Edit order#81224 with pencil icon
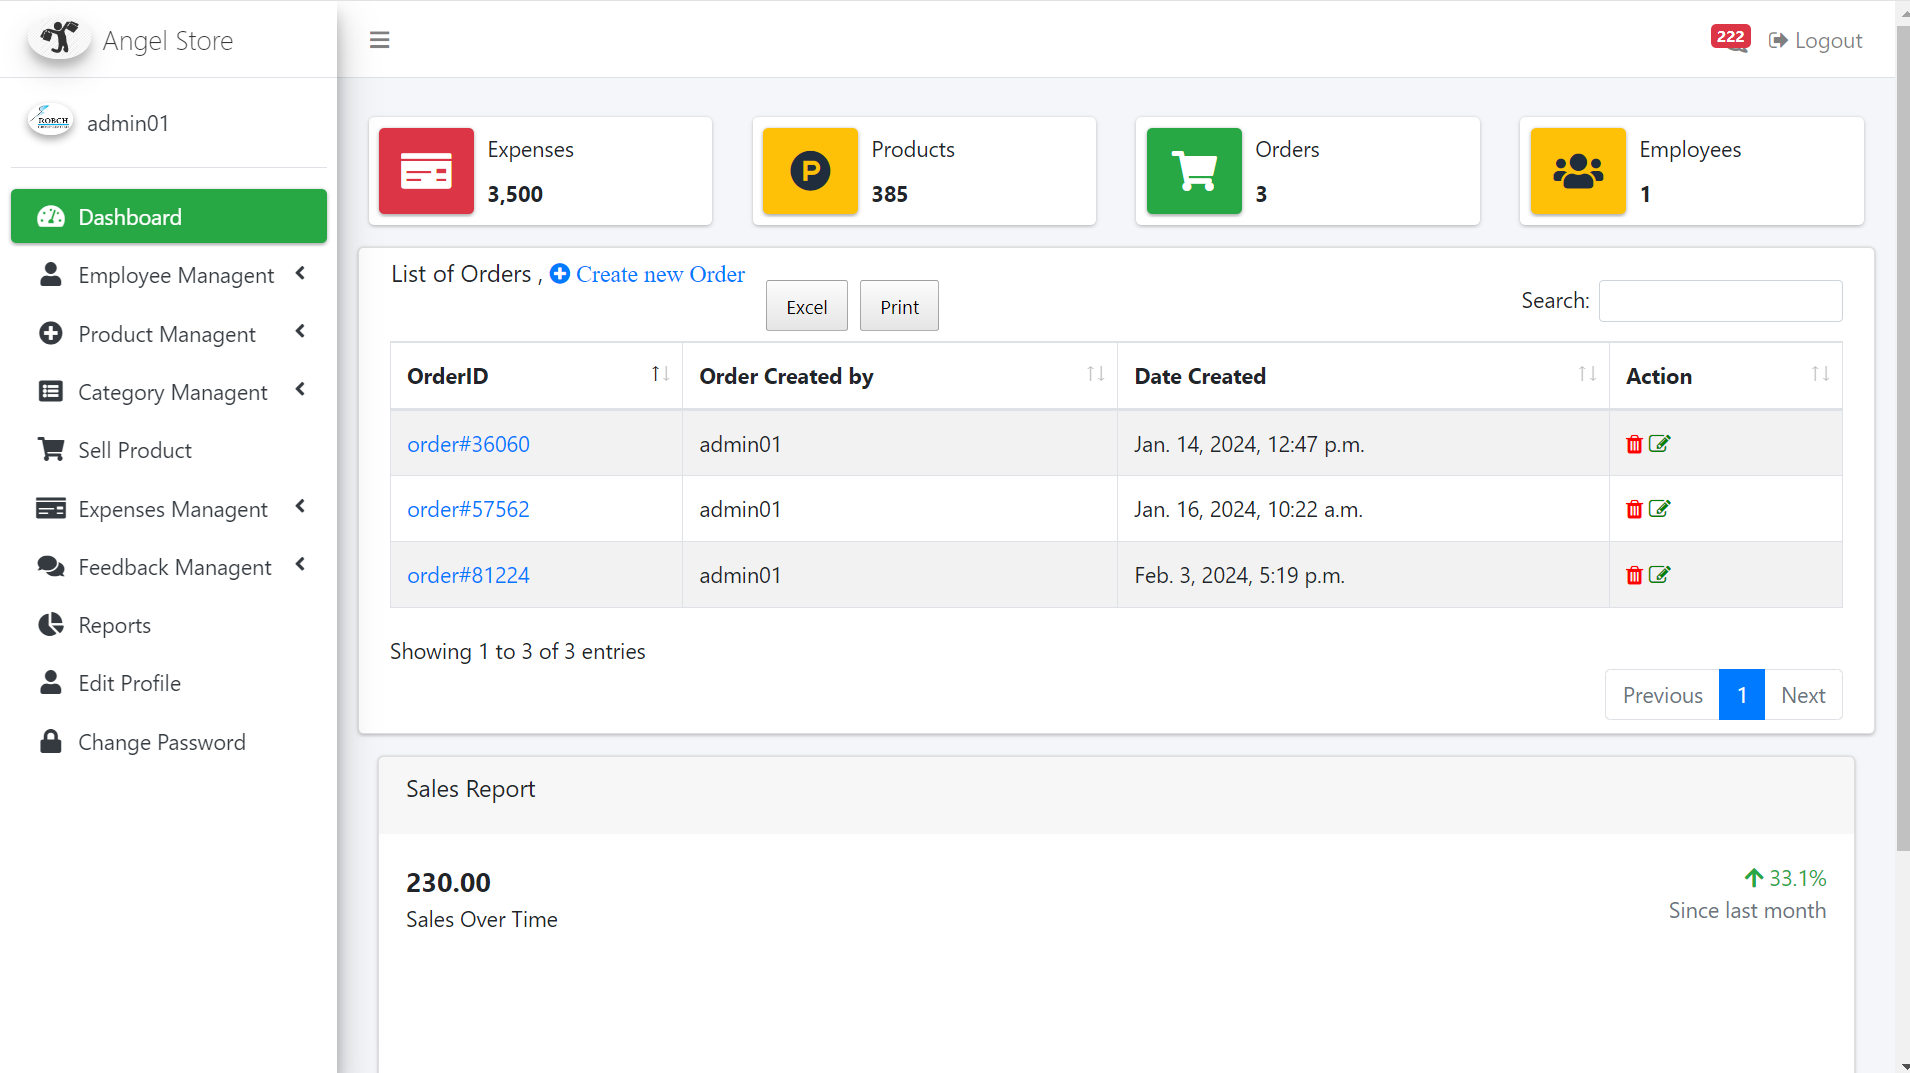The width and height of the screenshot is (1910, 1073). (x=1659, y=574)
